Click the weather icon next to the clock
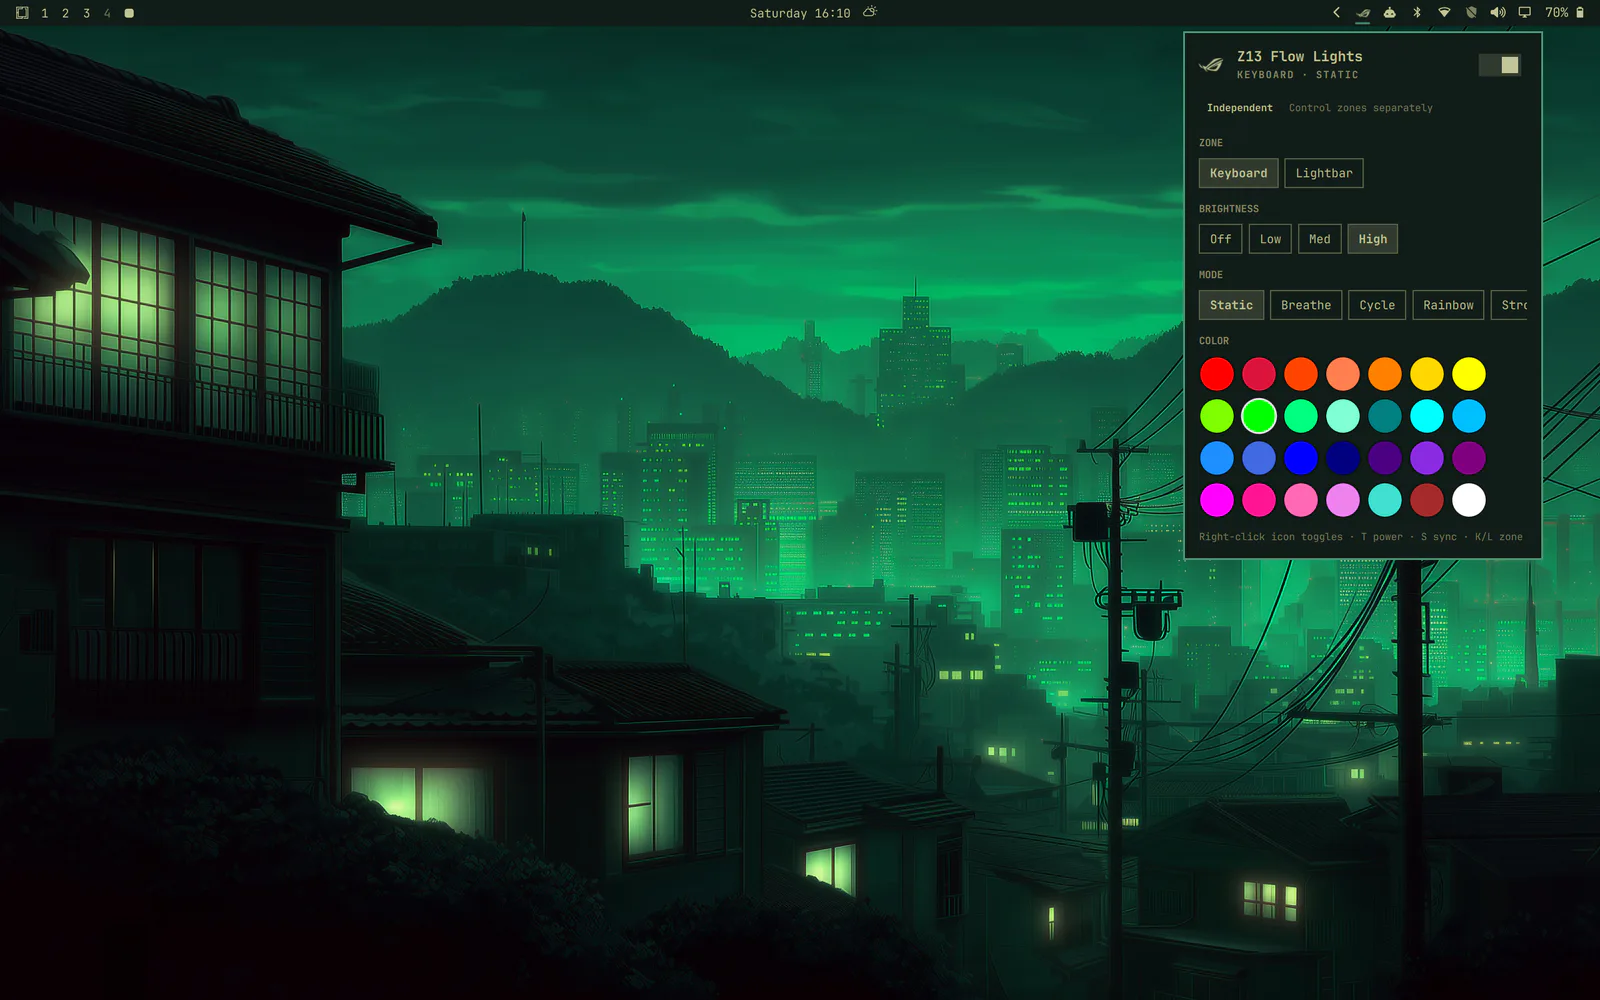The width and height of the screenshot is (1600, 1000). 870,12
